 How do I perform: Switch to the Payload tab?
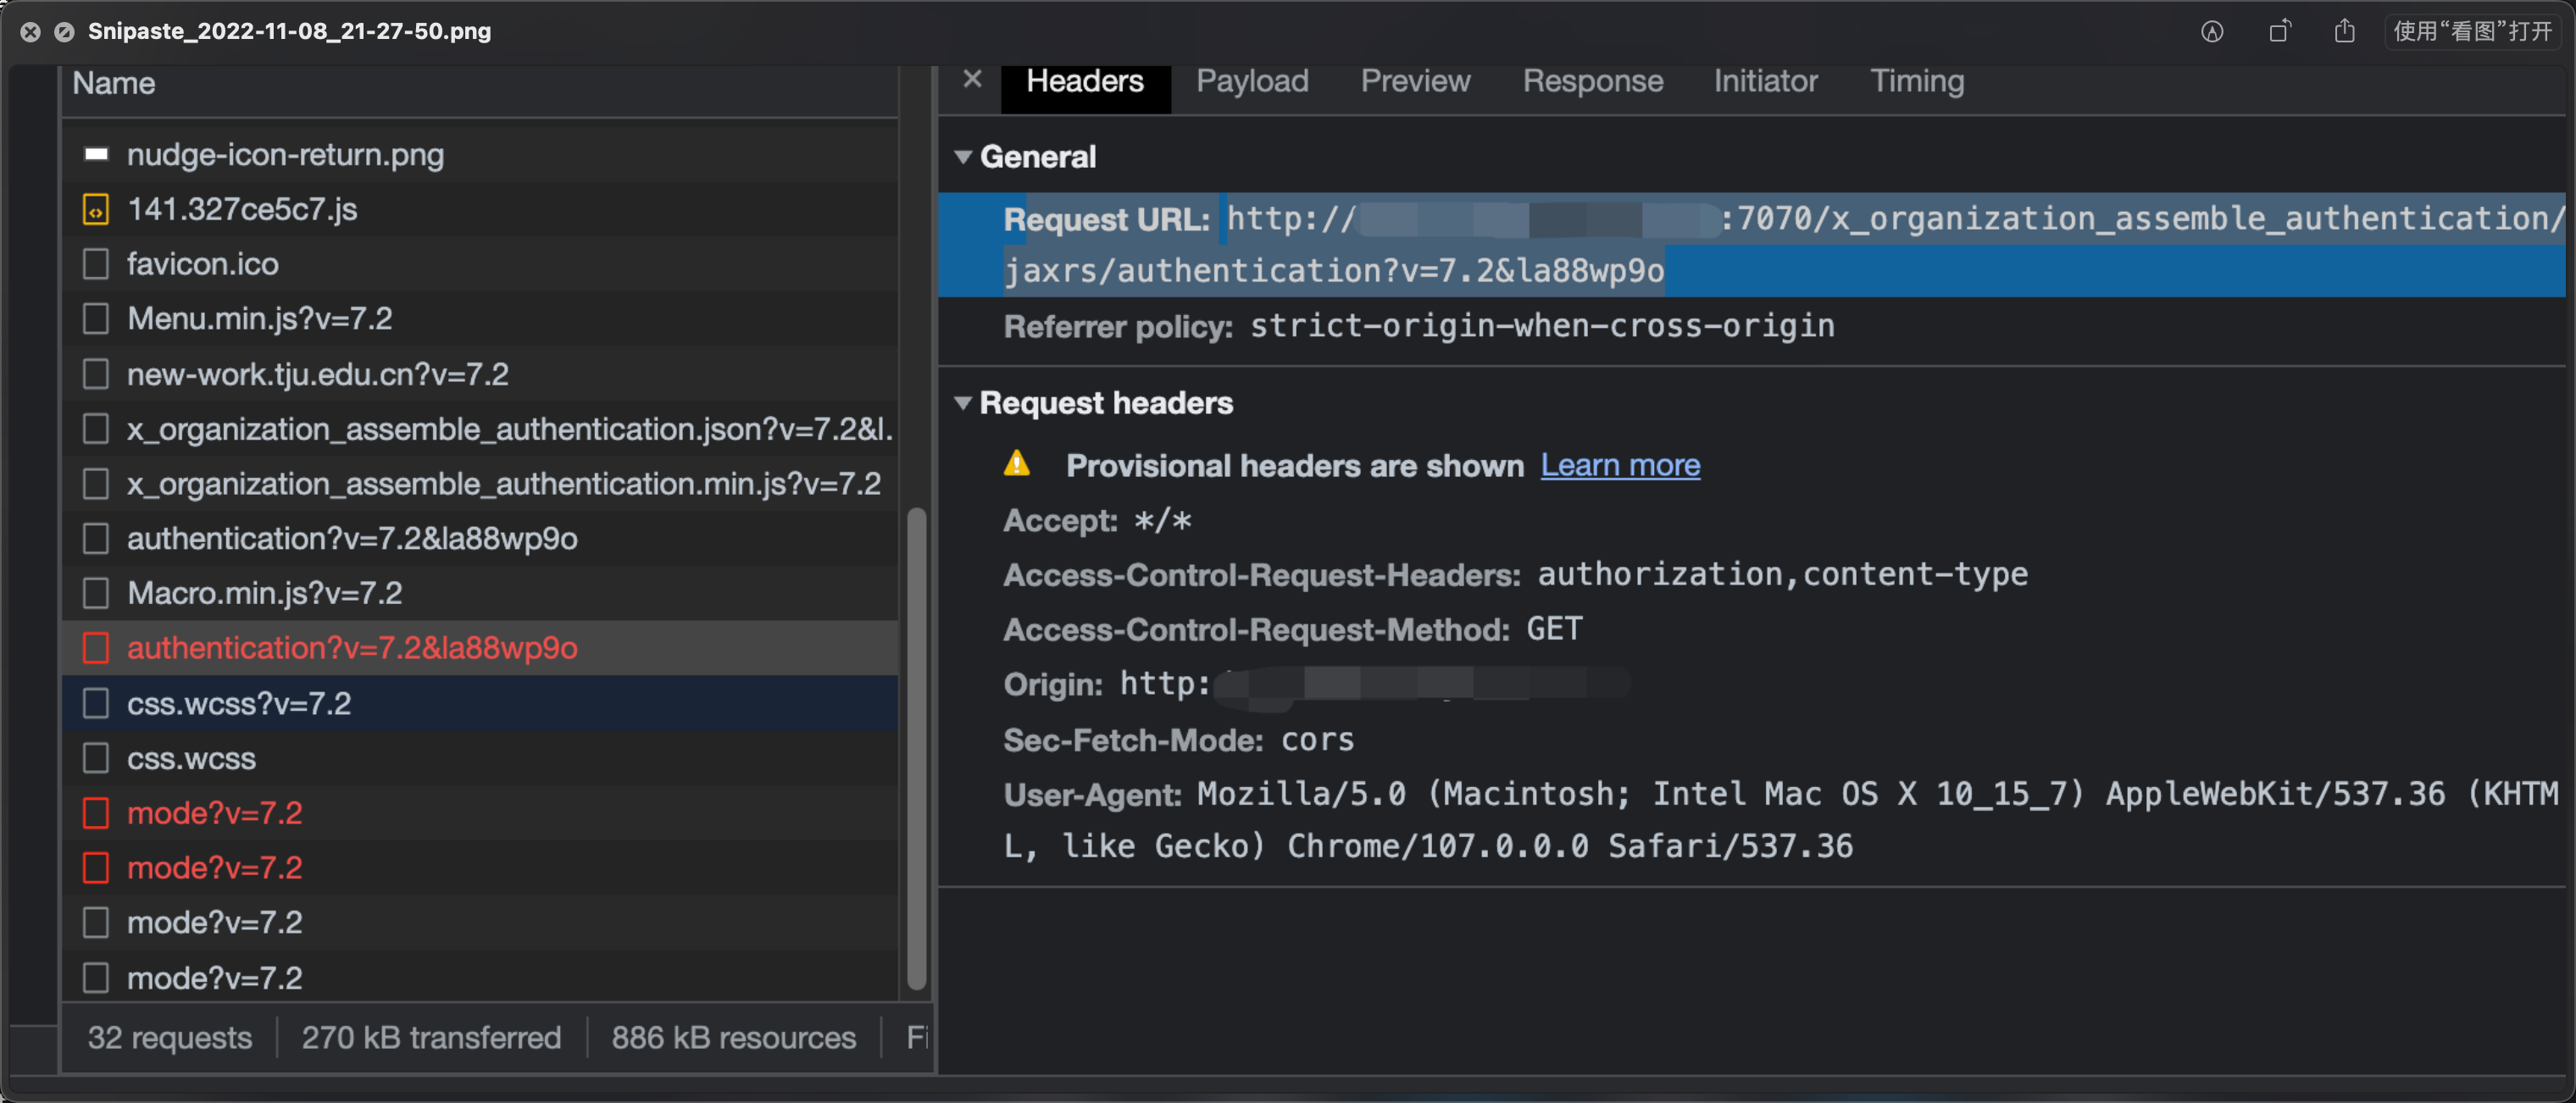1252,81
